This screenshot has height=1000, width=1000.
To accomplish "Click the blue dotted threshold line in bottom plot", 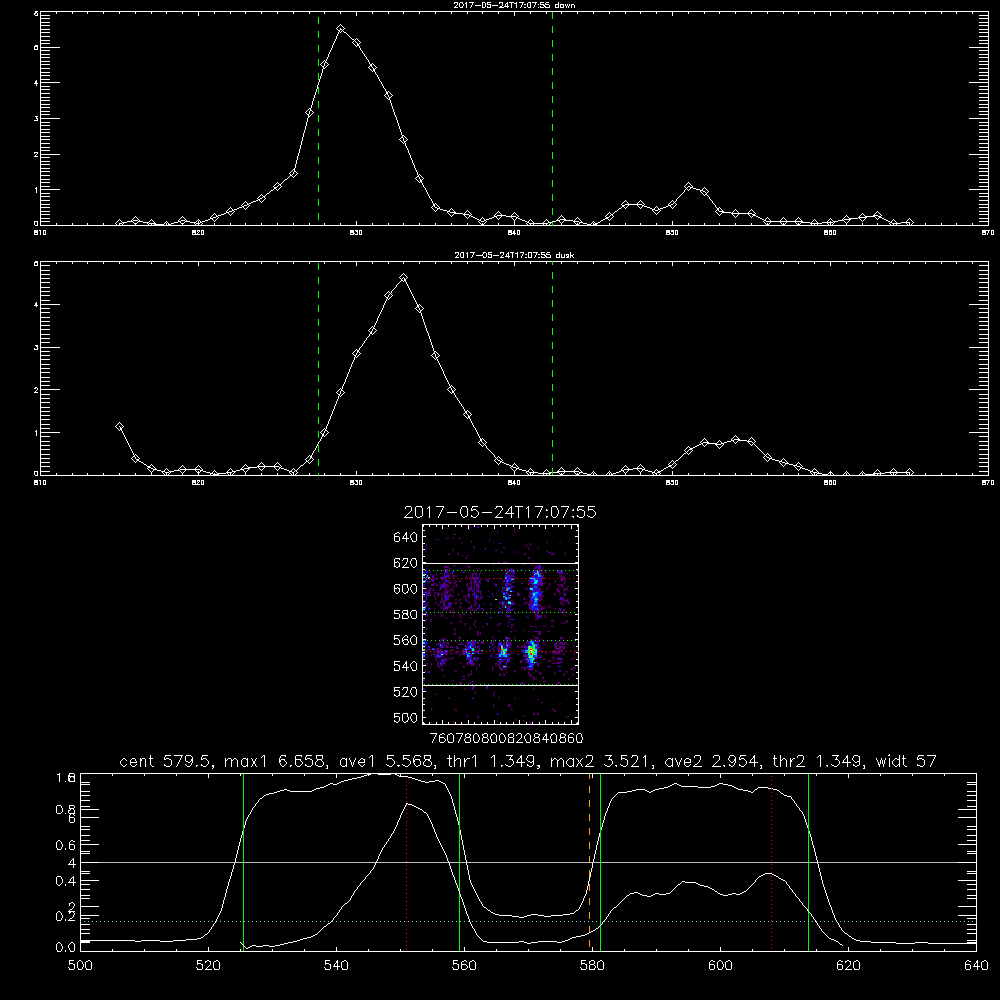I will pos(528,921).
